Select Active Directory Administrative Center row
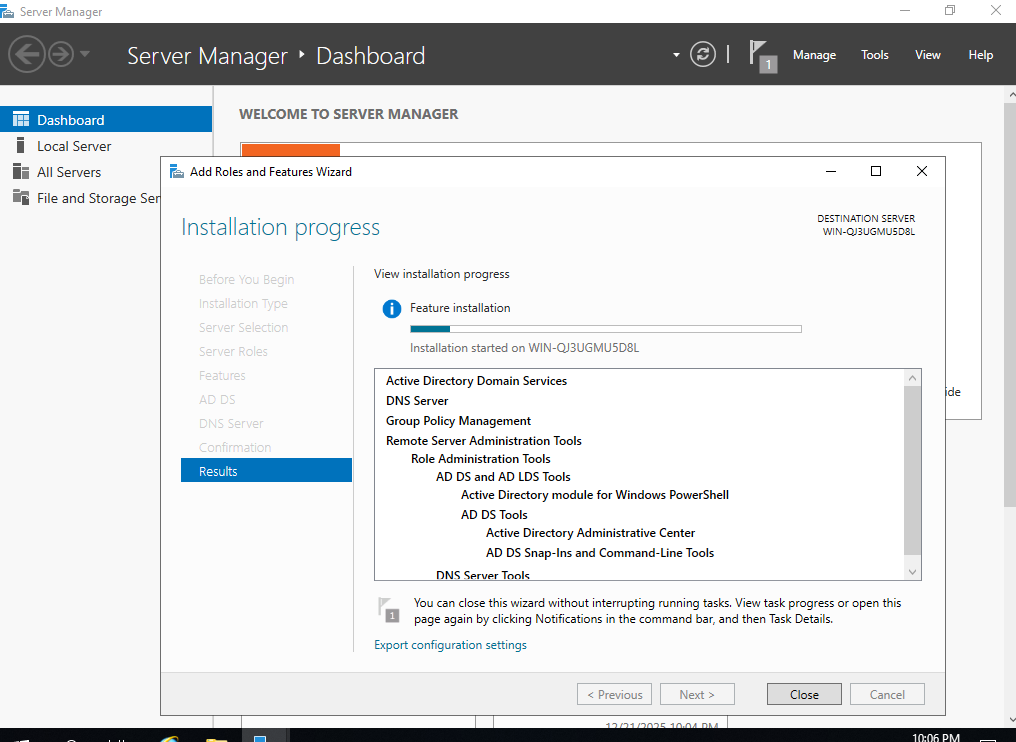Screen dimensions: 1016x742 click(590, 533)
